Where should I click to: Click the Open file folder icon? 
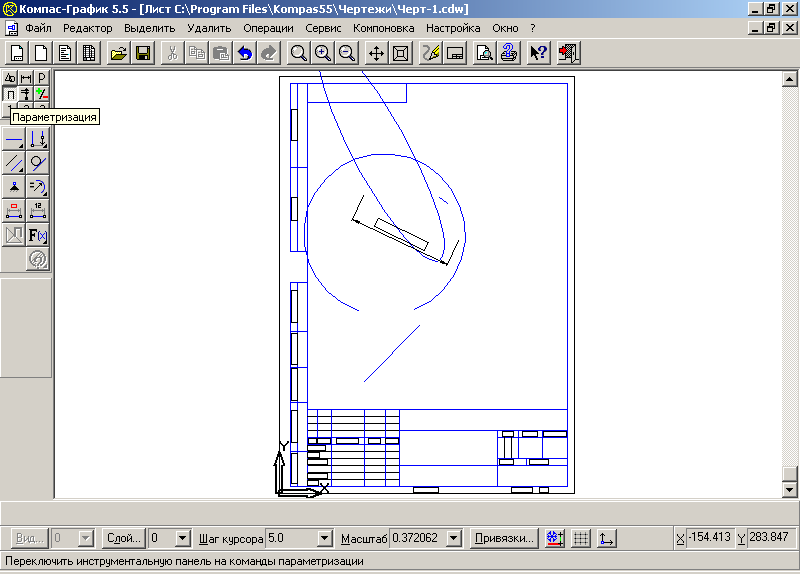tap(118, 53)
